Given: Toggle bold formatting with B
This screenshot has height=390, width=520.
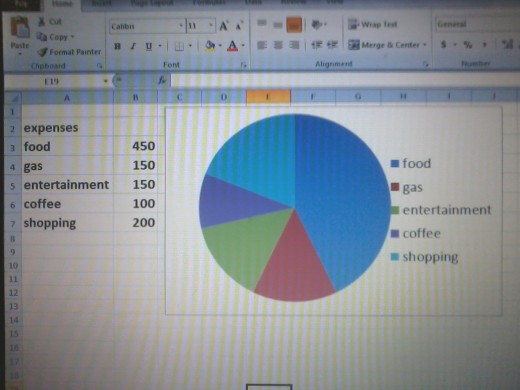Looking at the screenshot, I should (x=117, y=46).
